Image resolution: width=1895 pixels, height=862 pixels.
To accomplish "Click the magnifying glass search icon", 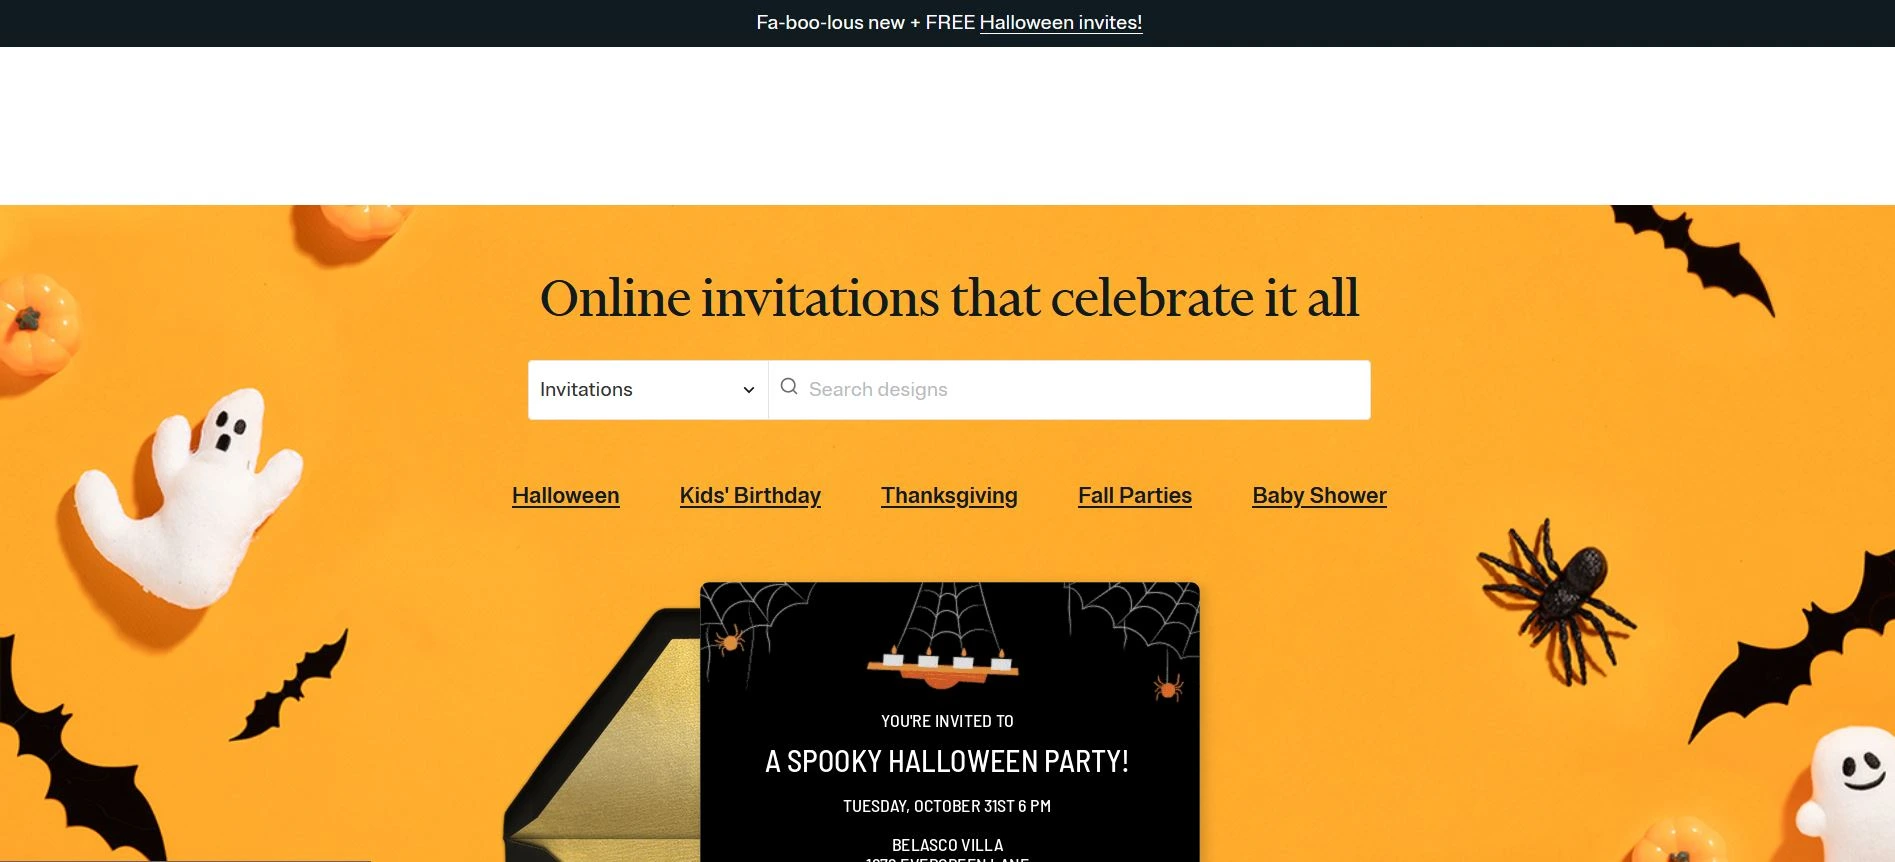I will (x=789, y=387).
